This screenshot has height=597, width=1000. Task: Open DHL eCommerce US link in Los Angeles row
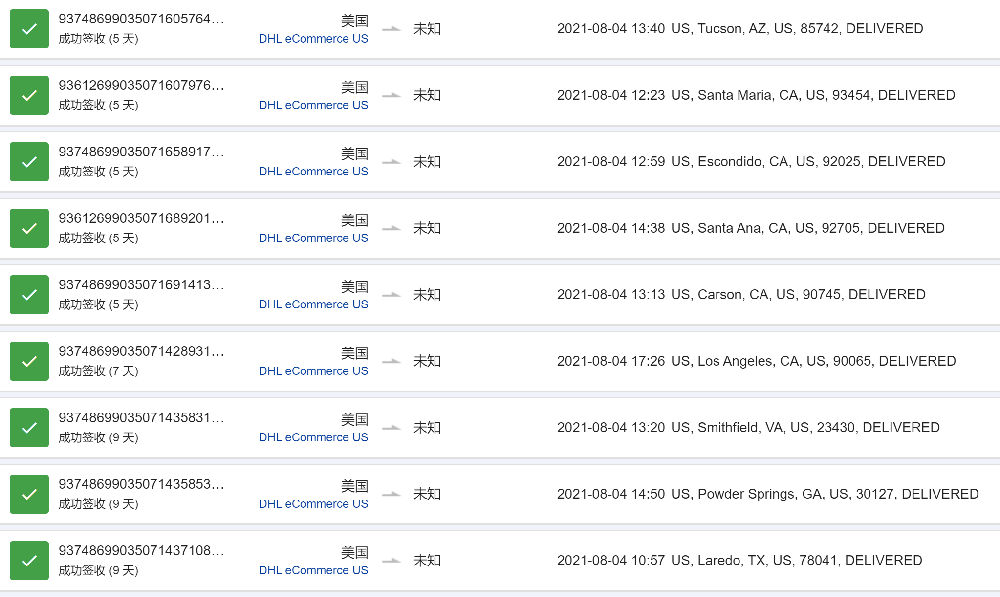(313, 371)
